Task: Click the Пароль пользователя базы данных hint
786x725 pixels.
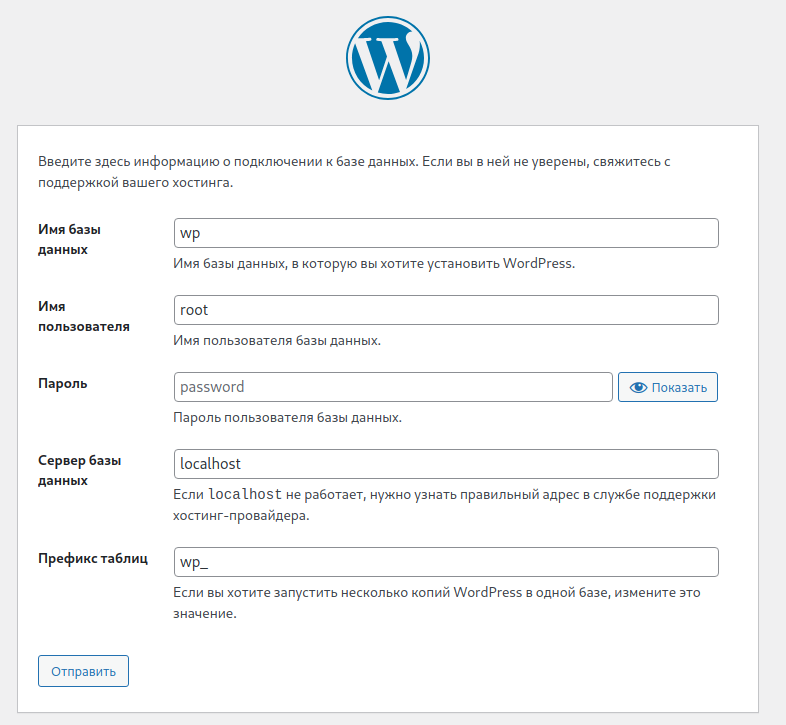Action: pos(287,417)
